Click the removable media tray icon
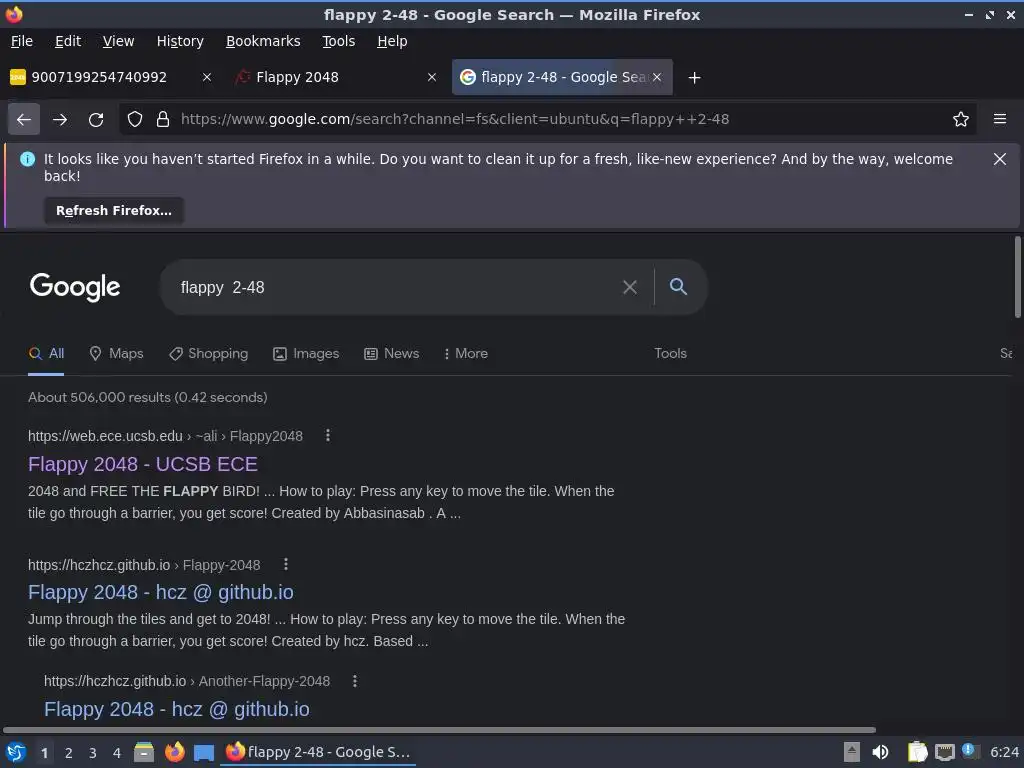 click(x=852, y=752)
